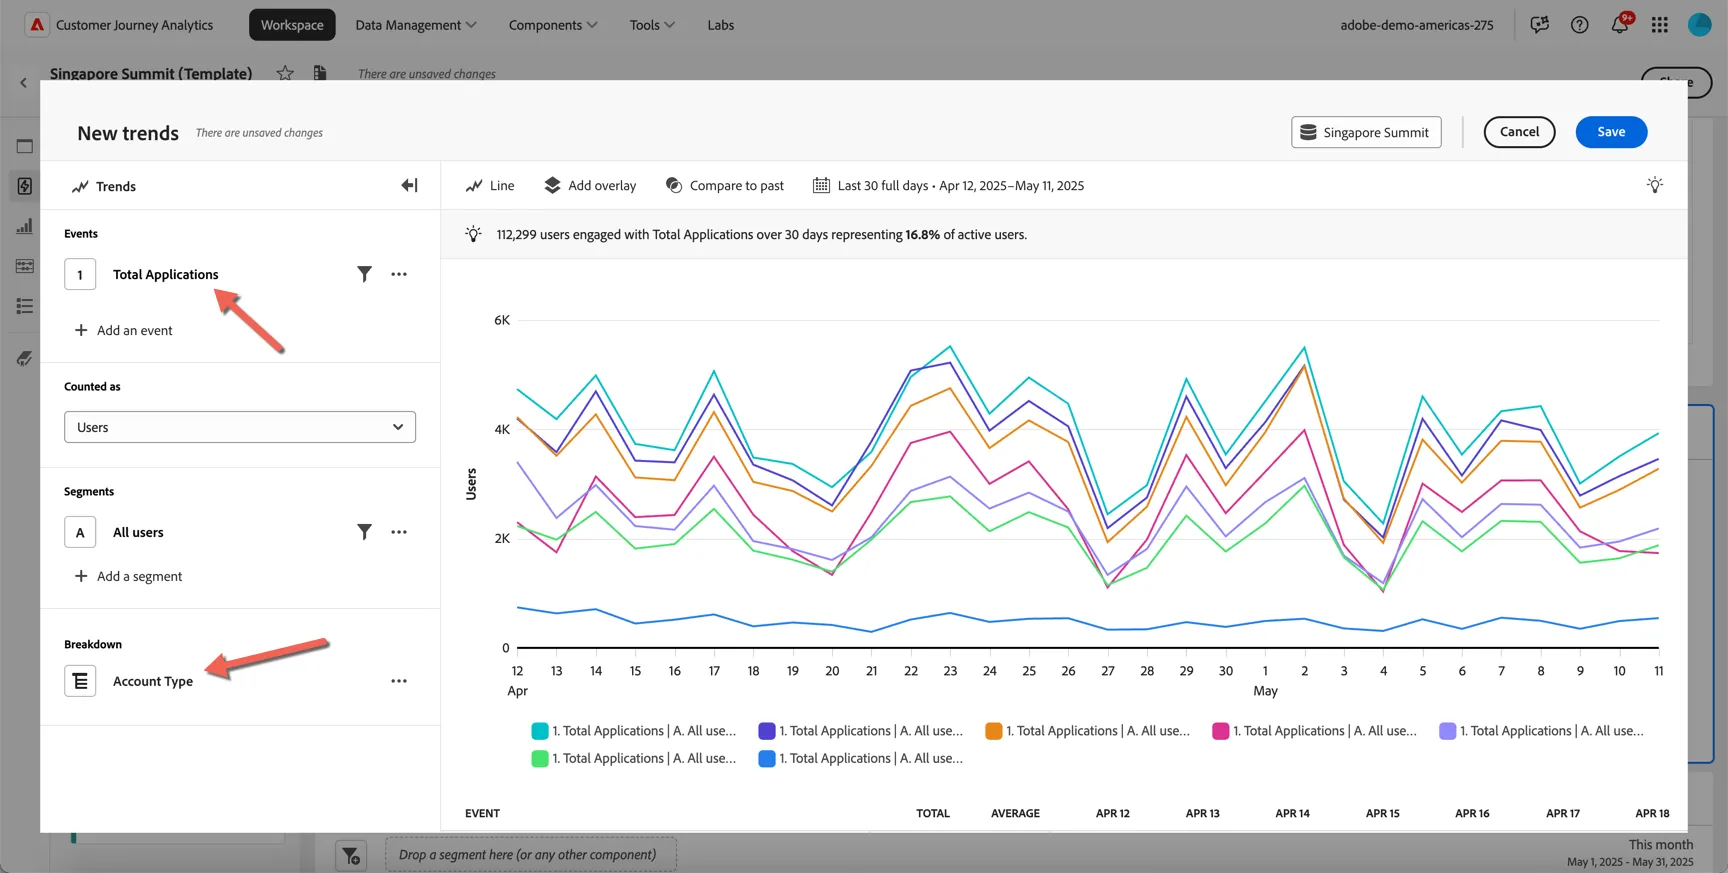Click the Adobe logo icon
Image resolution: width=1728 pixels, height=873 pixels.
point(37,25)
